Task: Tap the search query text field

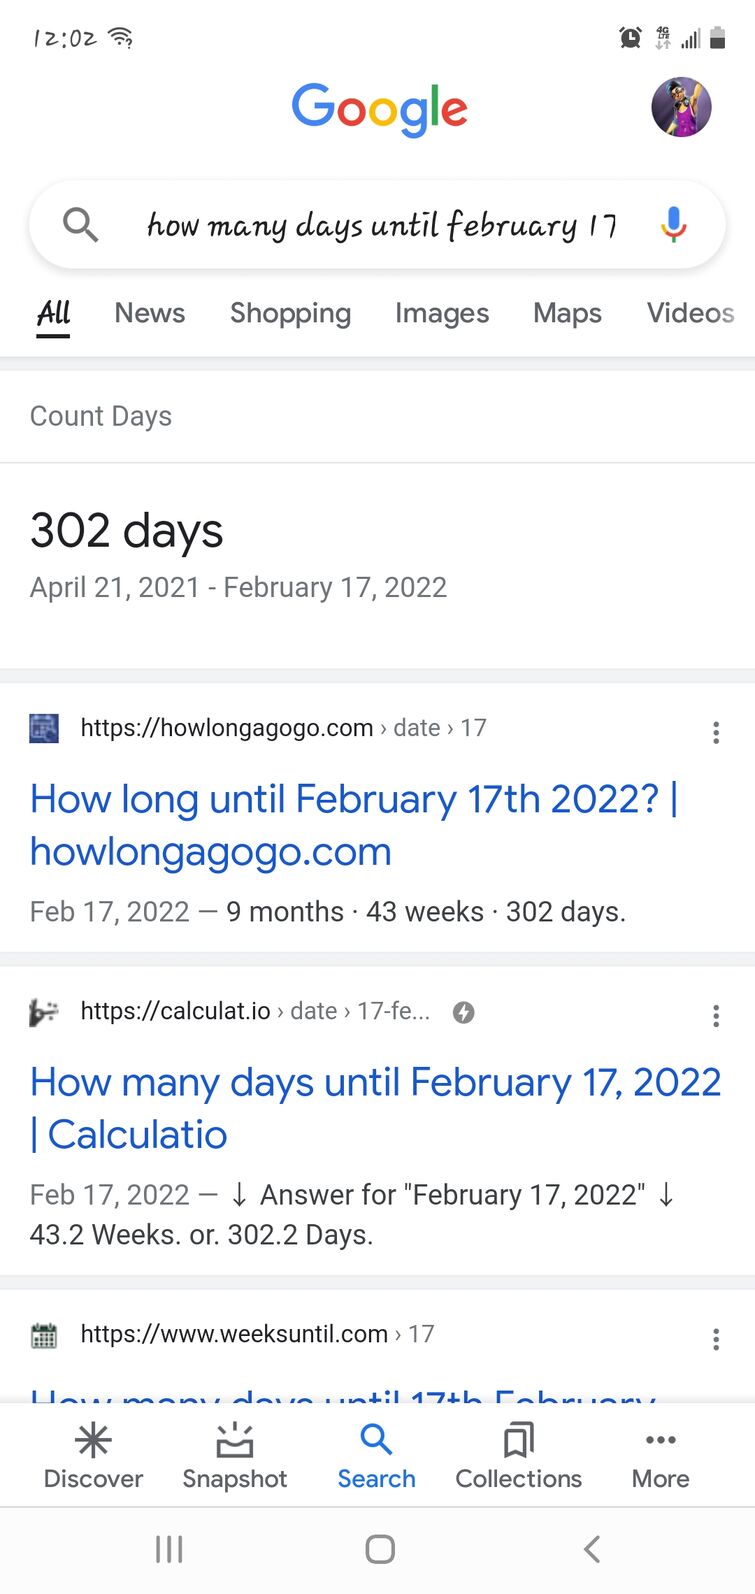Action: 380,225
